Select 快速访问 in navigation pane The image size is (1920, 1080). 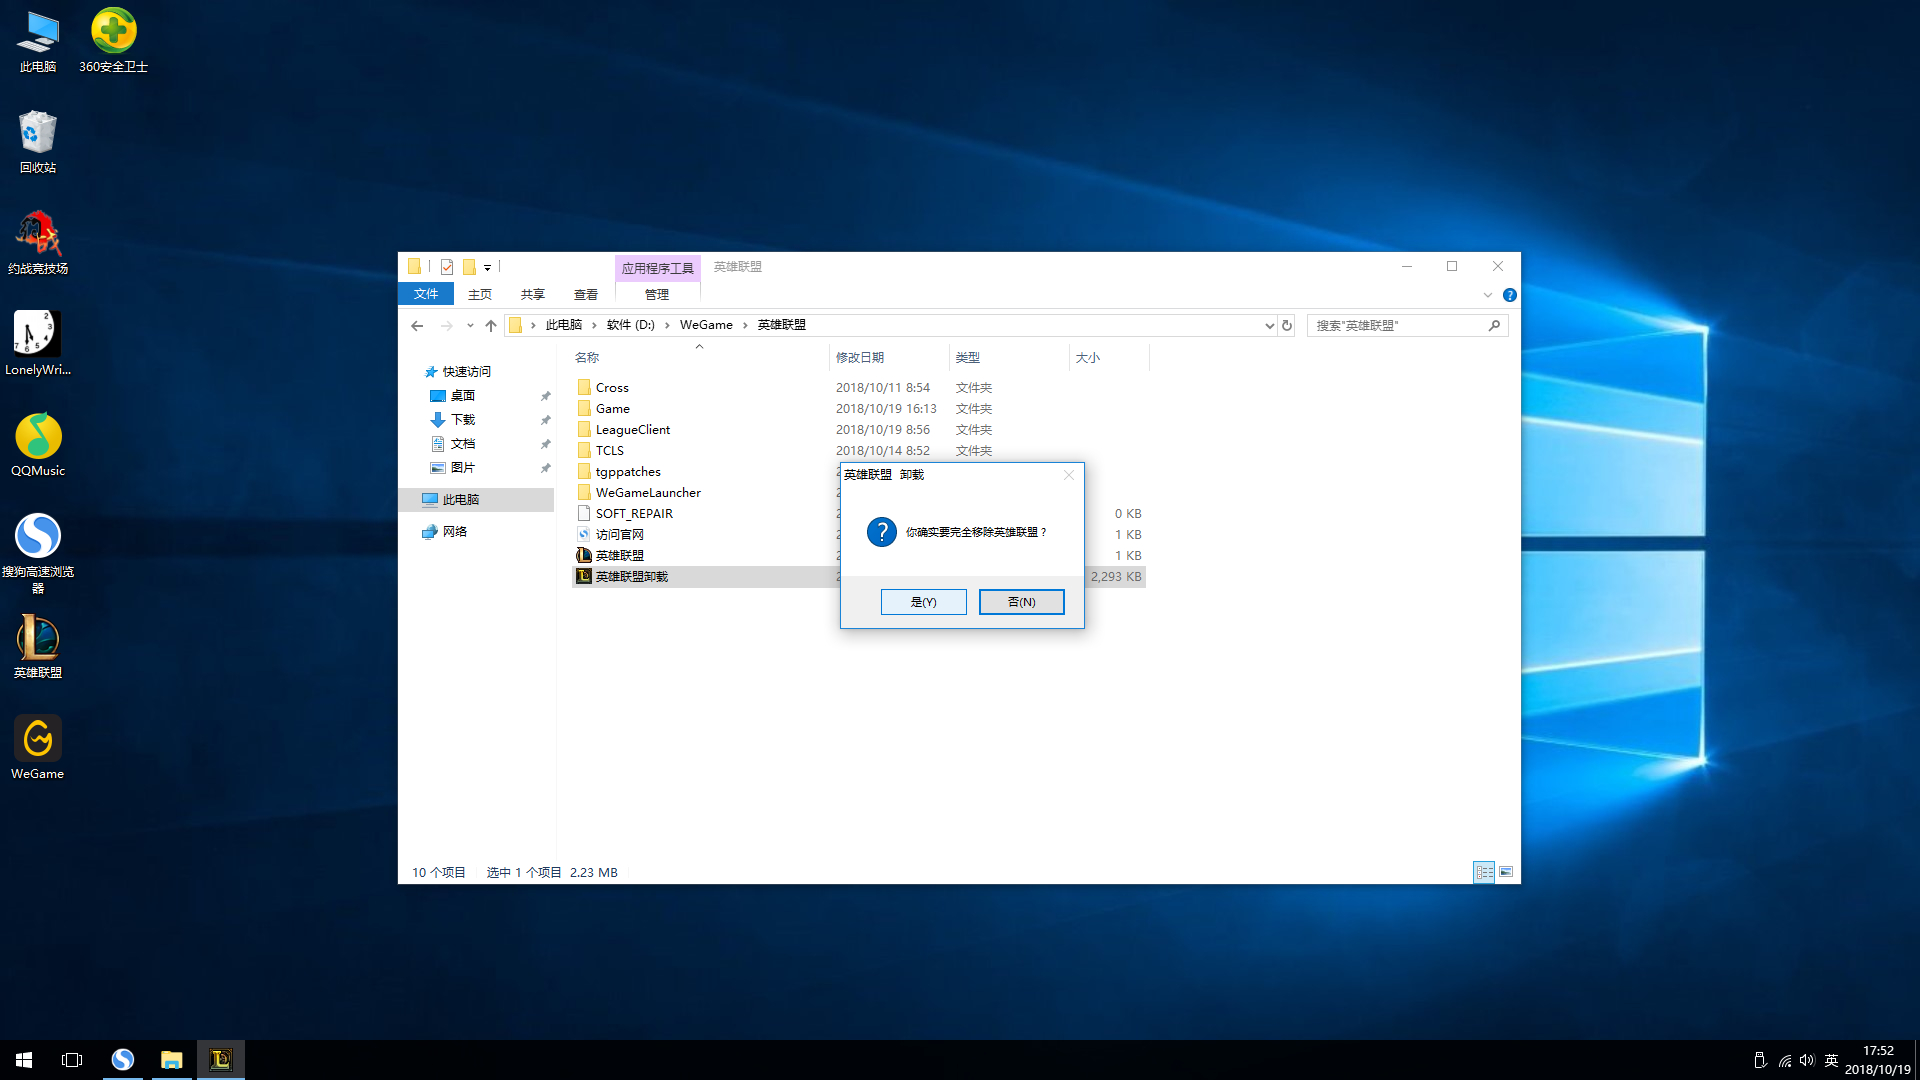tap(467, 372)
